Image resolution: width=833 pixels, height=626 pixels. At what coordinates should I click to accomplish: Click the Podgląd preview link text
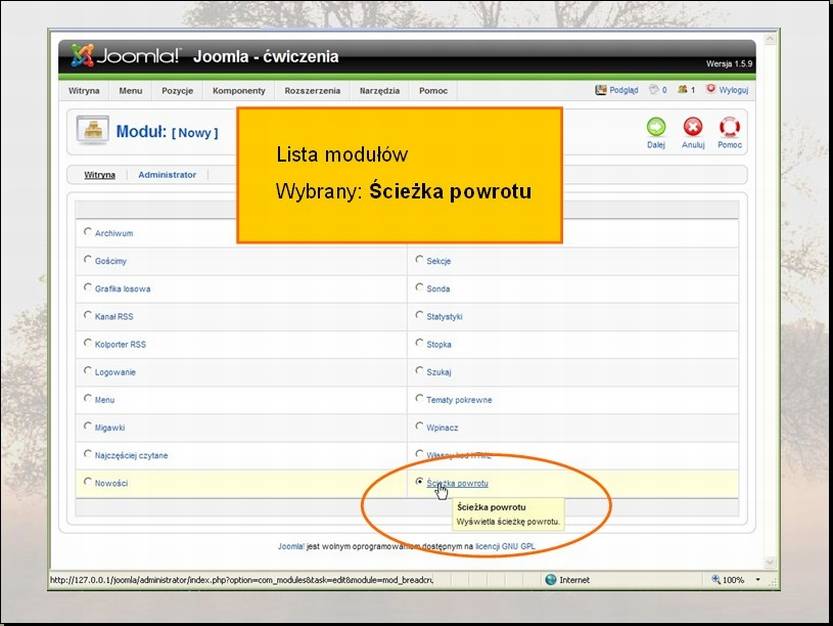tap(624, 90)
